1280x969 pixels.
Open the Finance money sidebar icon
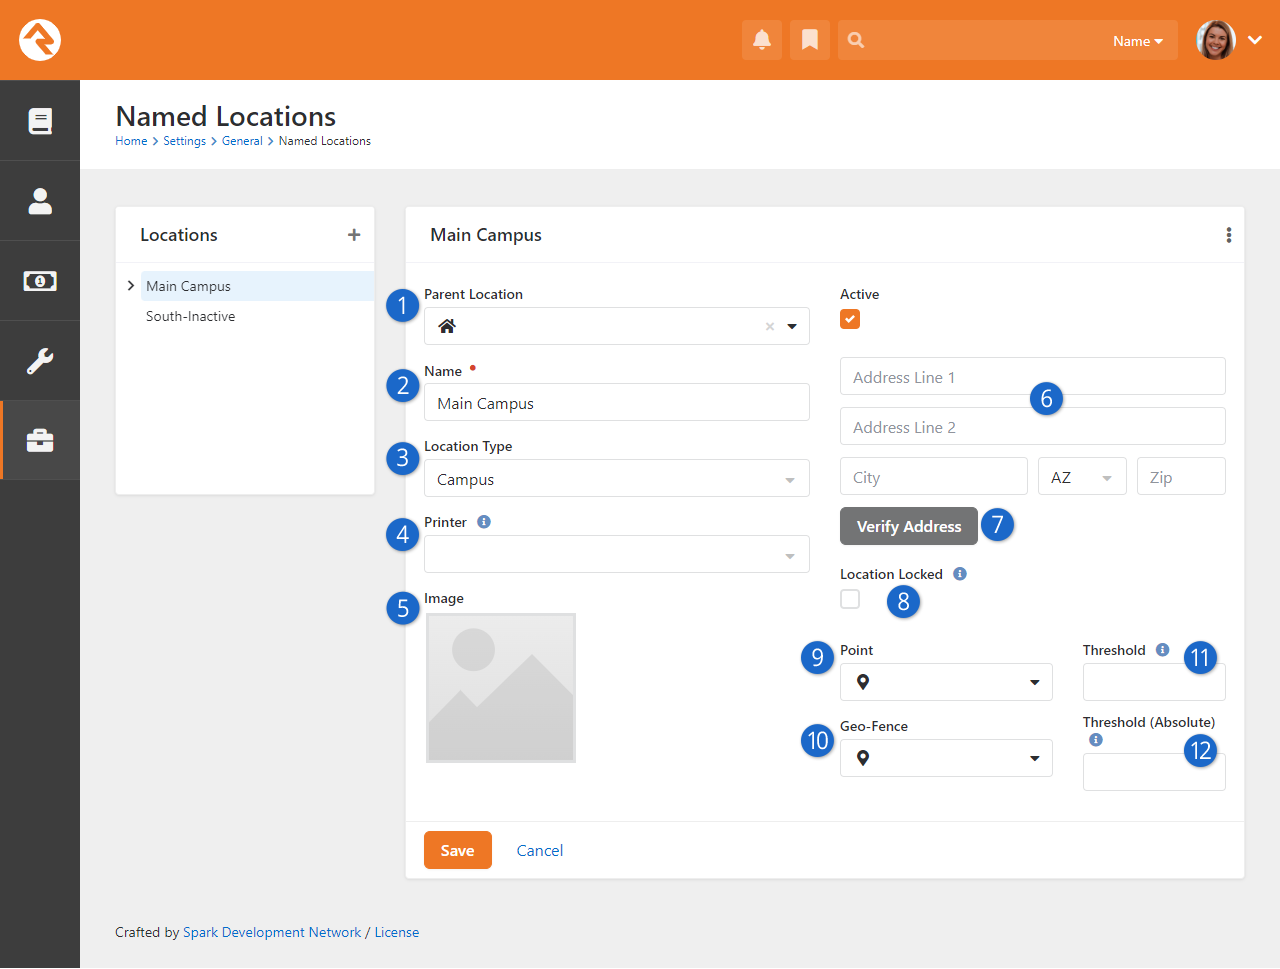point(40,281)
